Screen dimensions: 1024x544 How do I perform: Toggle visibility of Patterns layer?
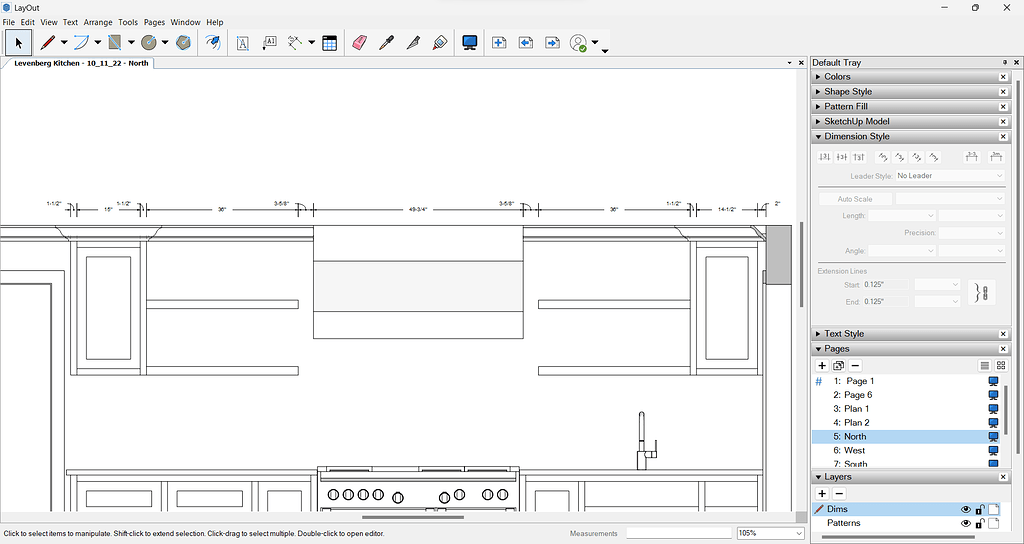click(966, 523)
